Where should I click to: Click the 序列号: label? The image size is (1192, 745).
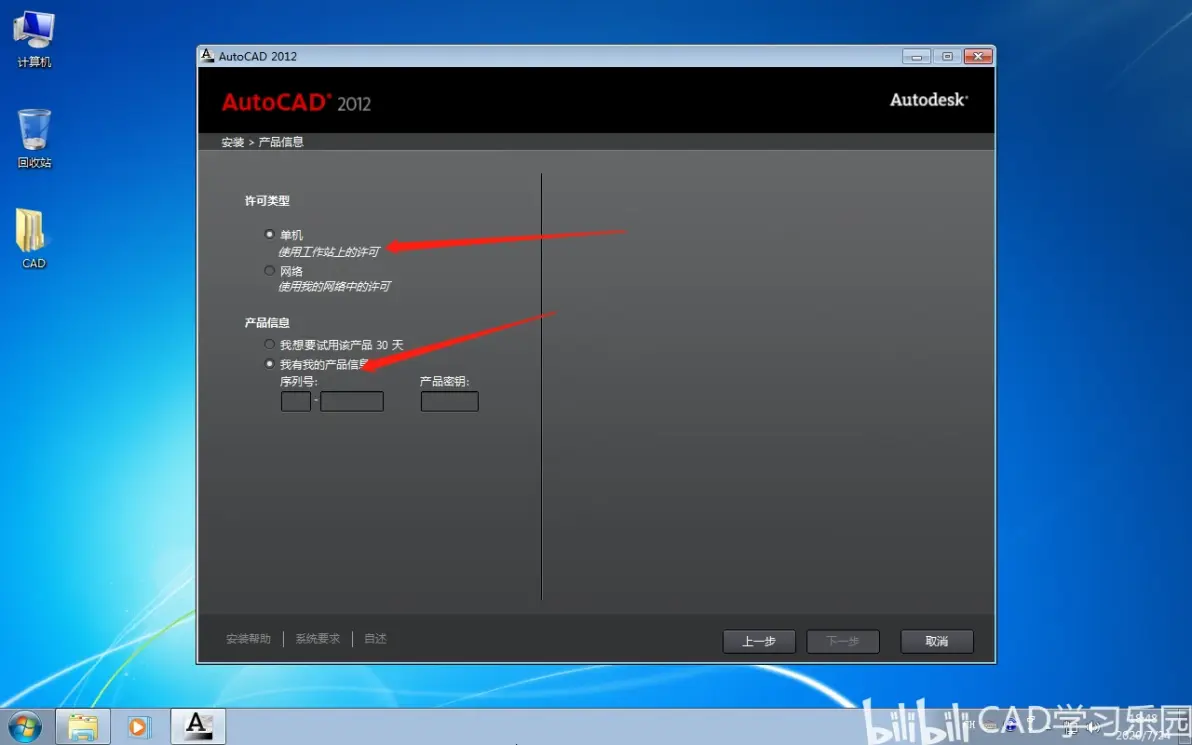(x=299, y=382)
